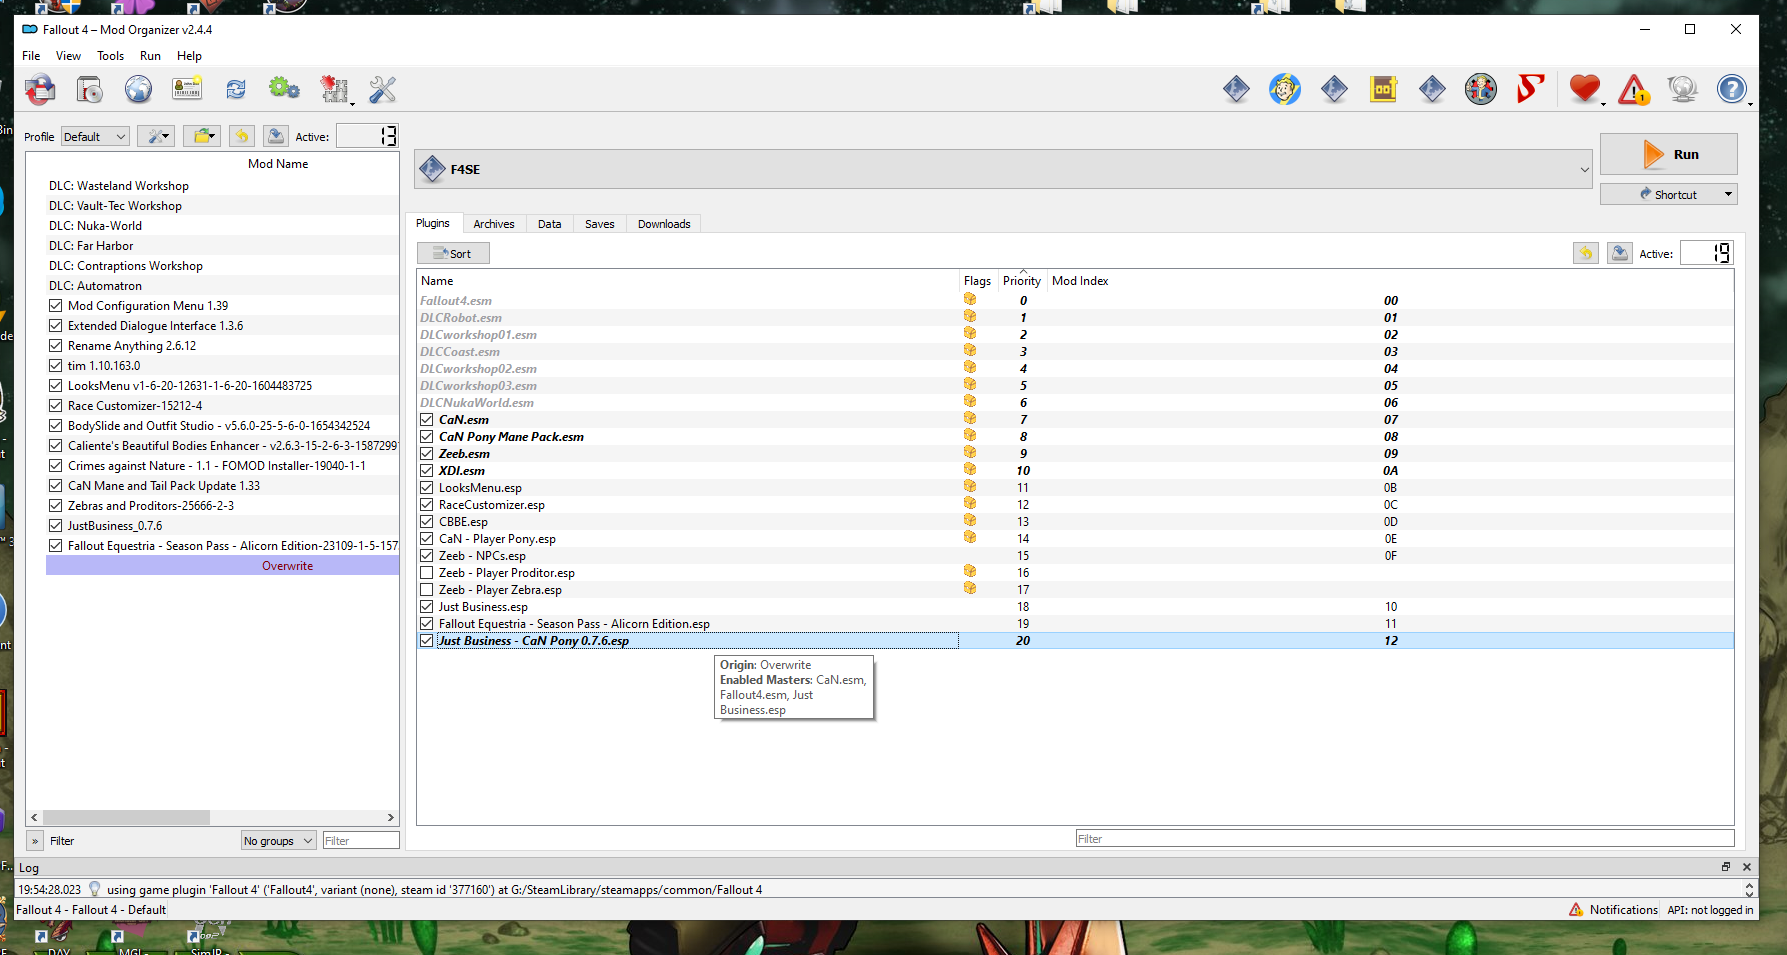Disable the LooksMenu v1-6-20 mod checkbox
Viewport: 1787px width, 955px height.
tap(56, 386)
